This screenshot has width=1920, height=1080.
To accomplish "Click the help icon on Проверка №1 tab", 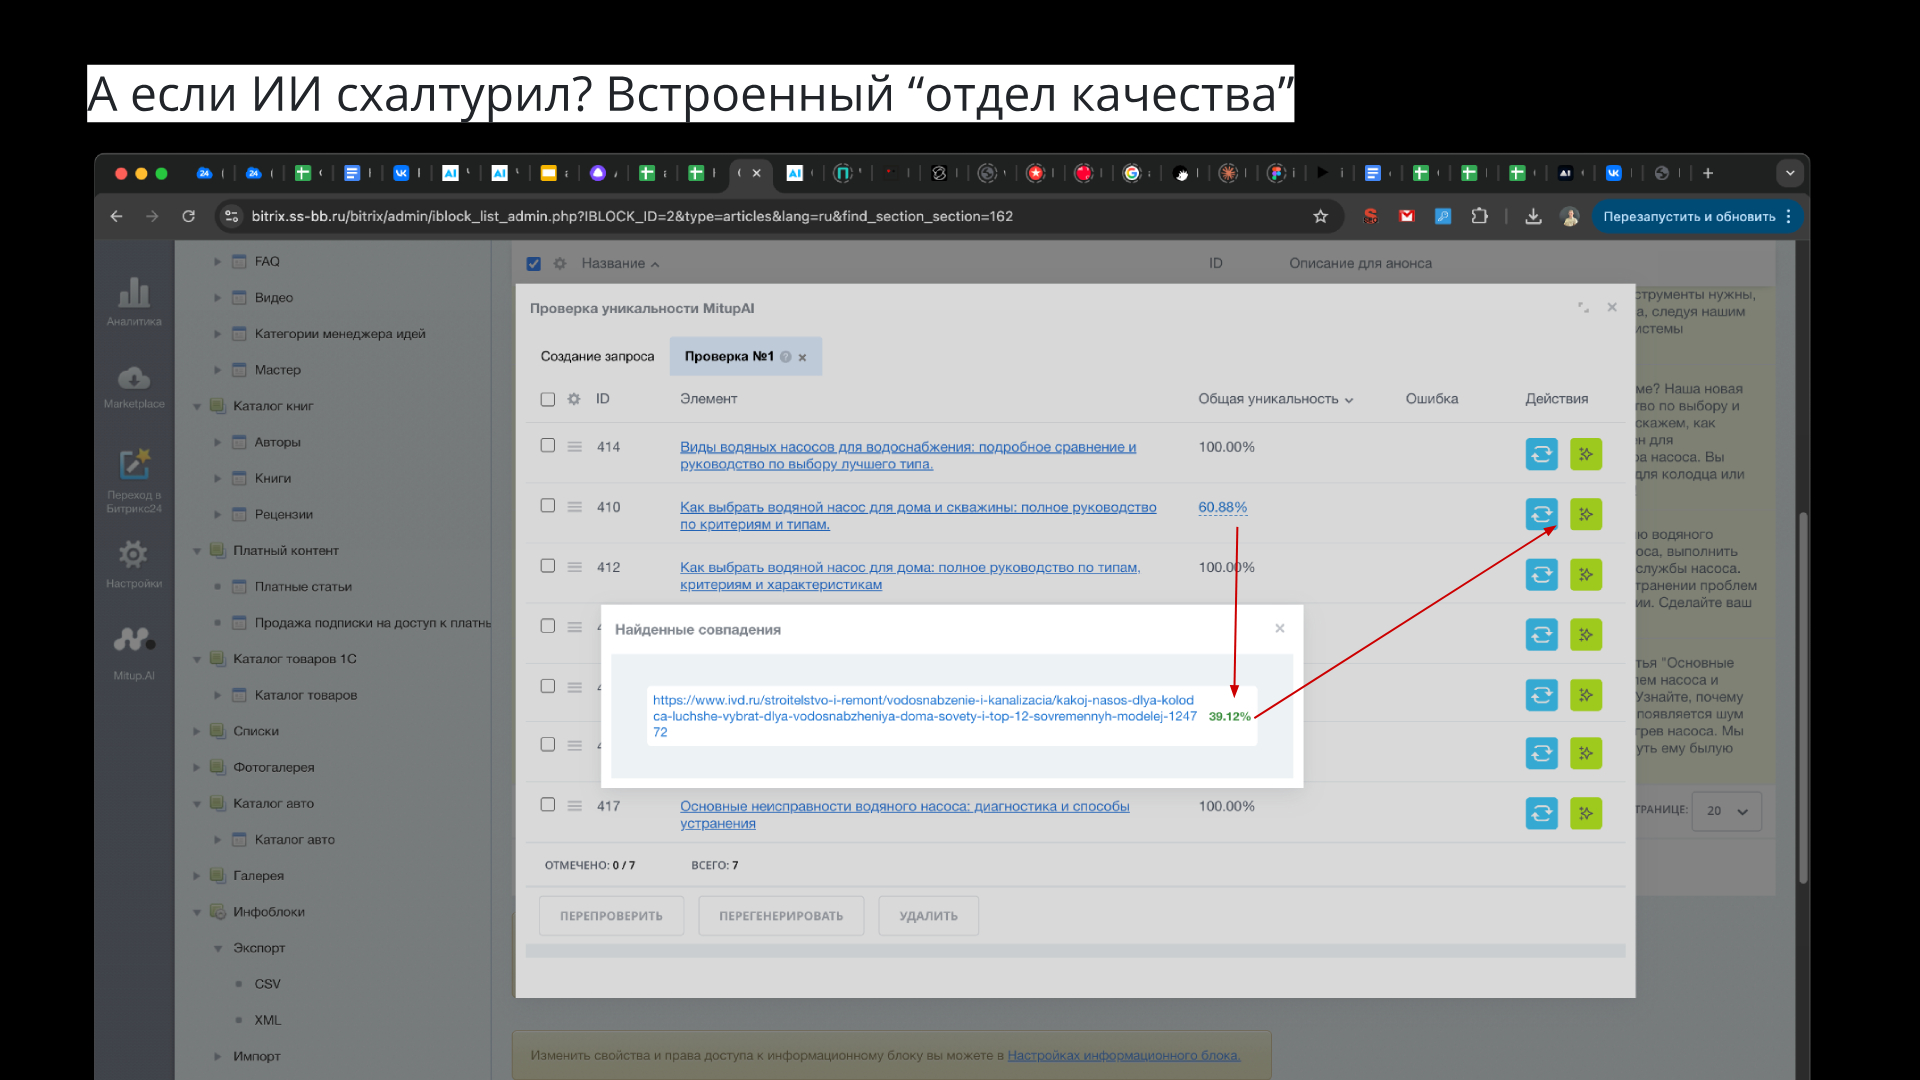I will [x=787, y=356].
